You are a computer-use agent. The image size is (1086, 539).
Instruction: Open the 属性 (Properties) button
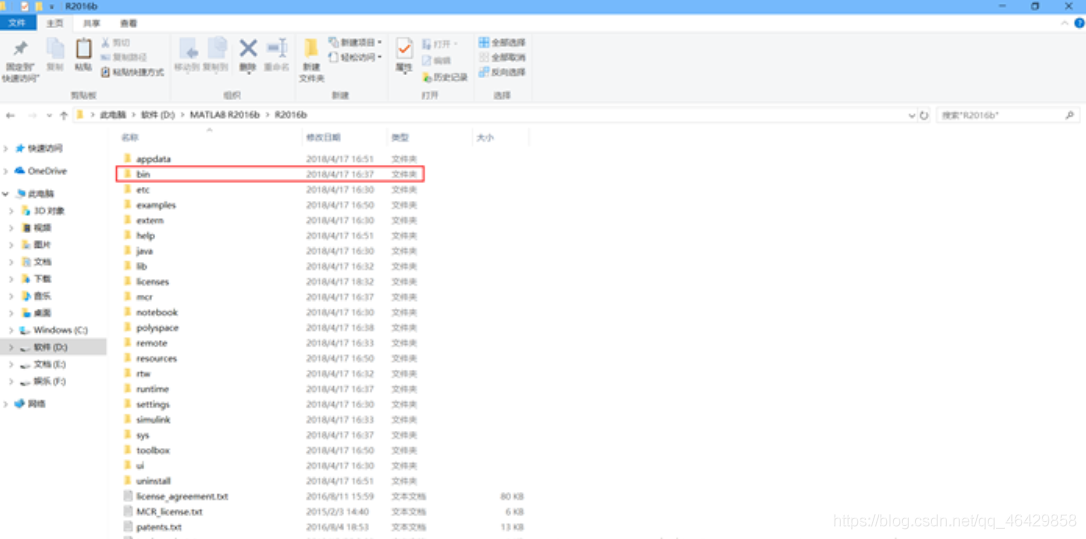404,55
